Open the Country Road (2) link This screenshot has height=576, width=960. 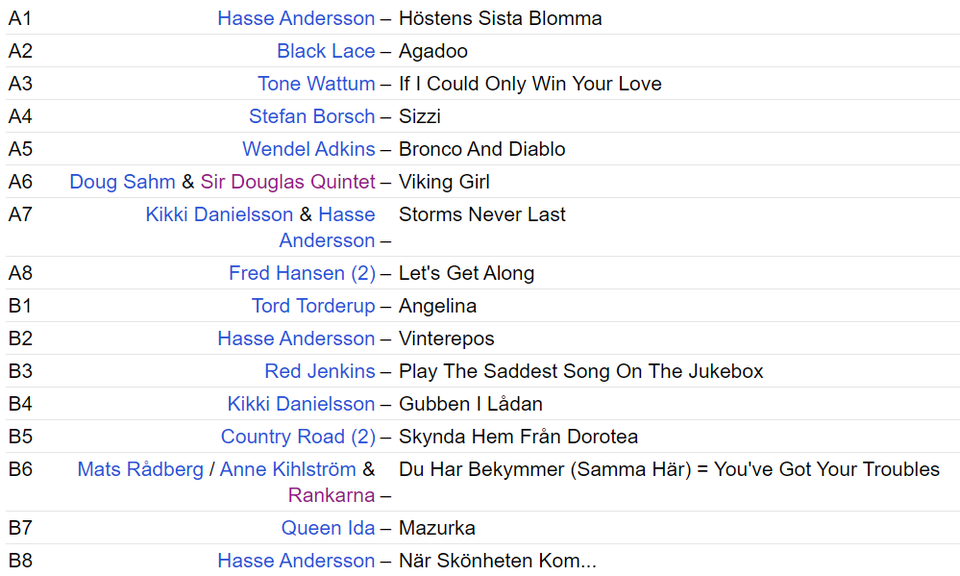298,437
